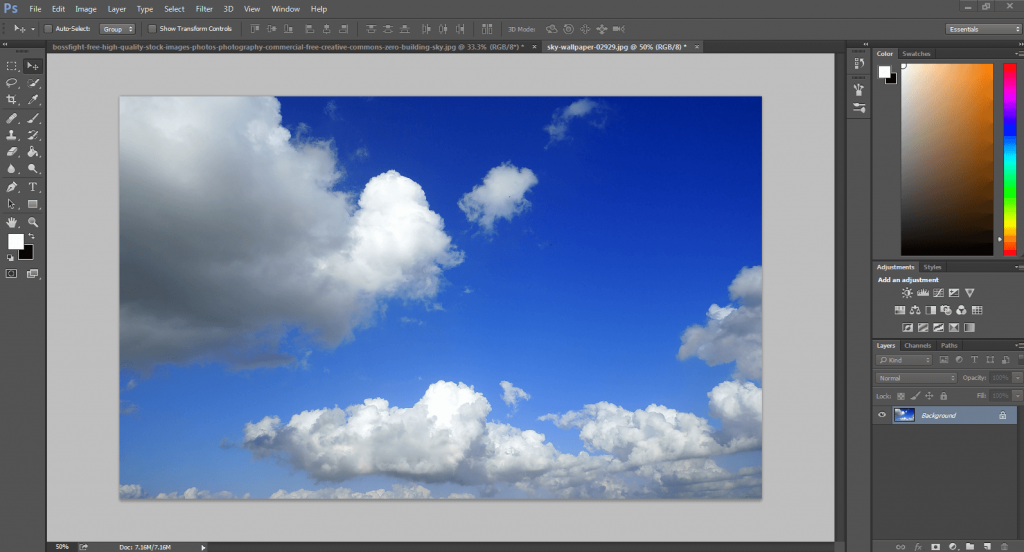Screen dimensions: 1024x552
Task: Select the Hand tool
Action: [12, 223]
